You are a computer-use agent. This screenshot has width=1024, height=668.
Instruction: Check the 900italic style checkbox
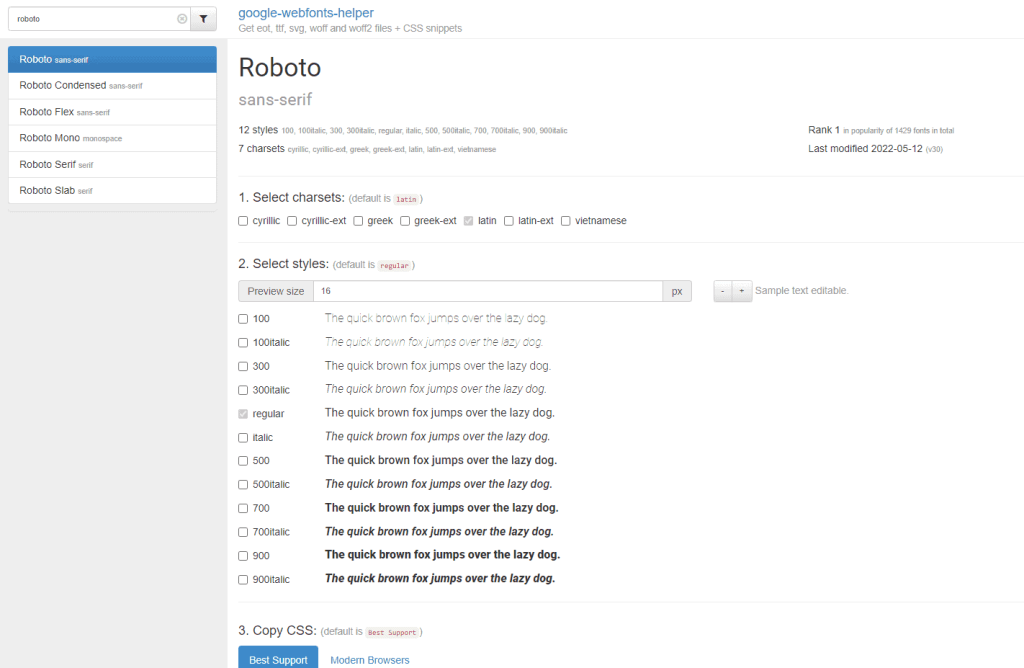[243, 579]
